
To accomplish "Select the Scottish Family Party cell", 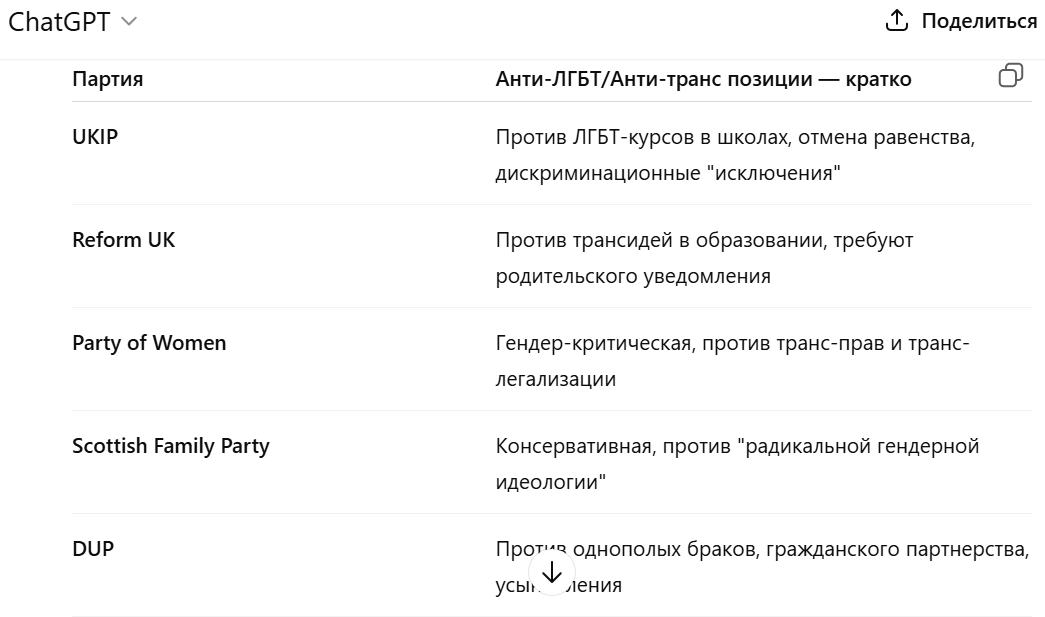I will point(171,446).
